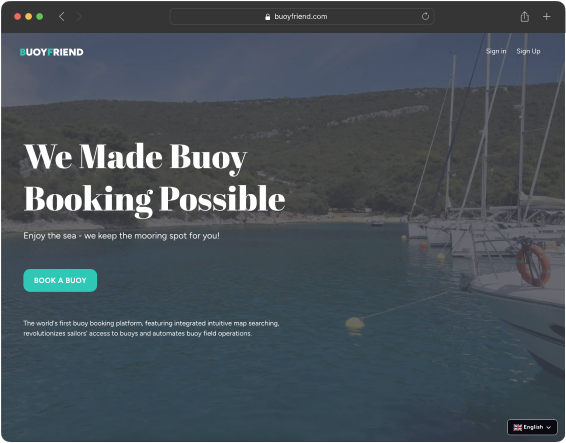Click the BuoyFriend logo
Screen dimensions: 566x443
coord(52,52)
